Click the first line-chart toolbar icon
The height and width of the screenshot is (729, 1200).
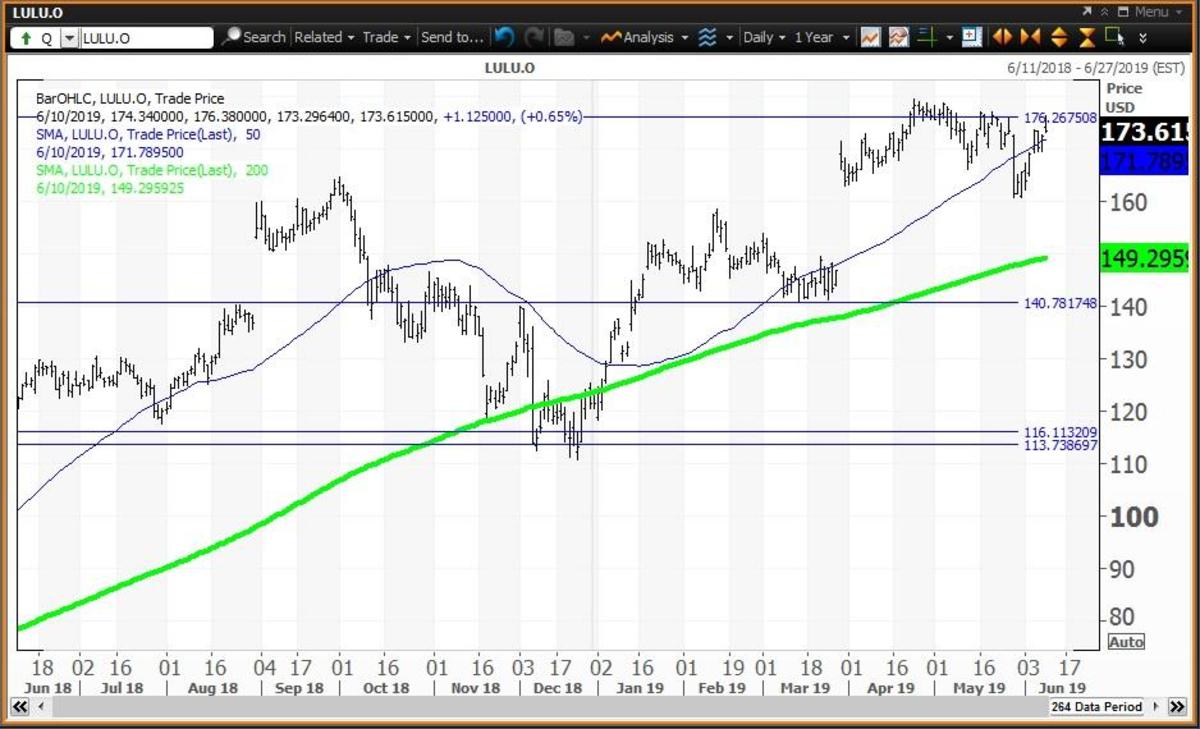(x=870, y=37)
